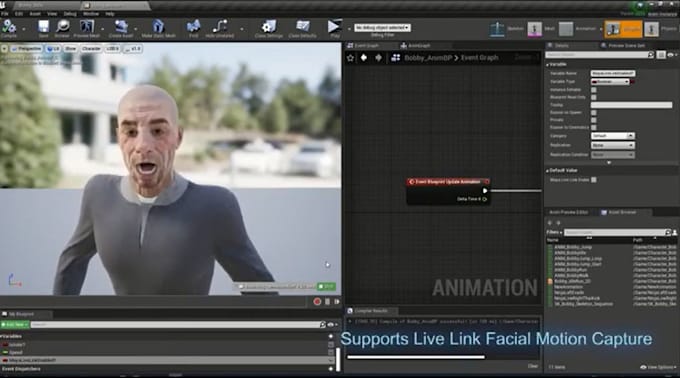
Task: Click the Character viewport button
Action: [91, 49]
